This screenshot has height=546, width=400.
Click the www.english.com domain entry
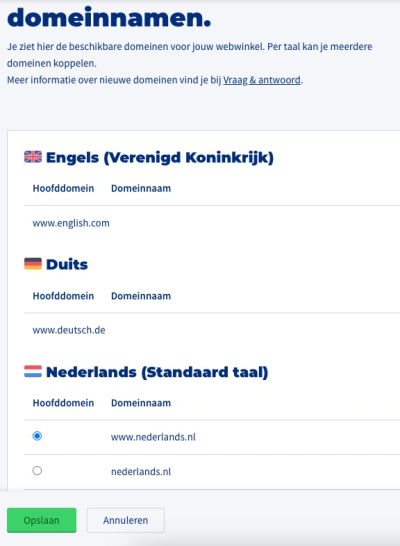[x=71, y=223]
